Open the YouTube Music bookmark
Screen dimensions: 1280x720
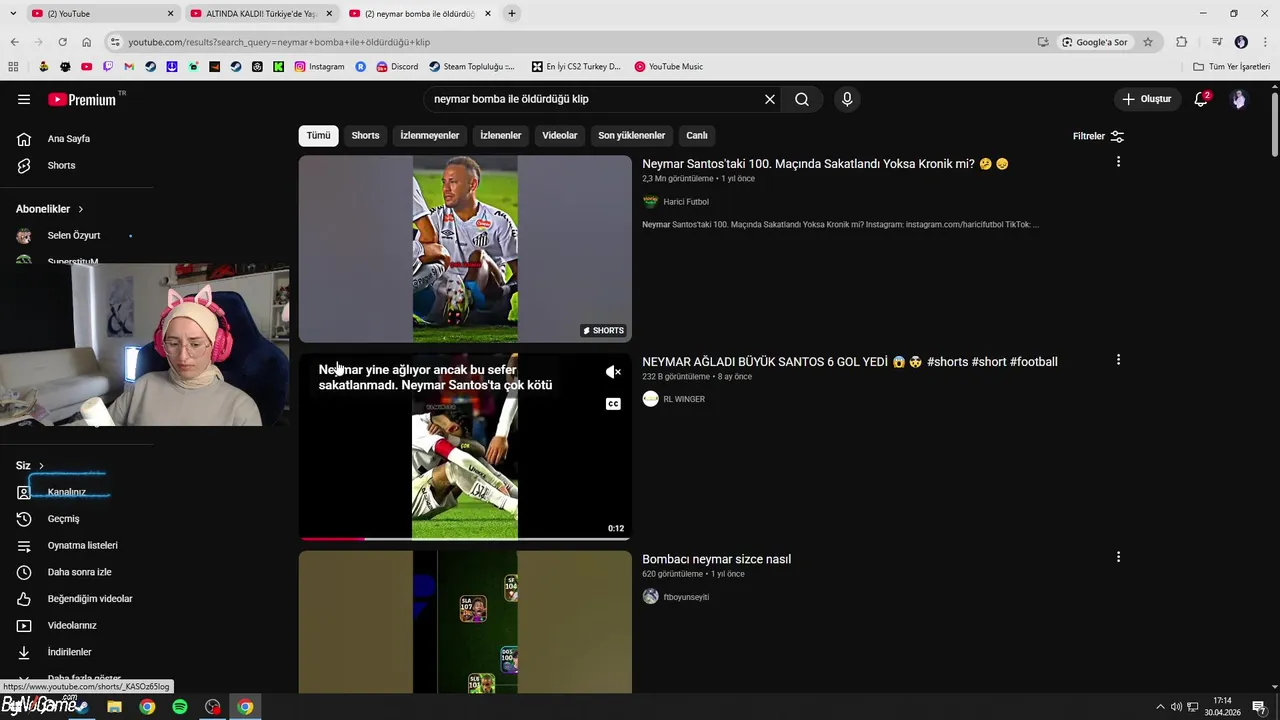point(669,67)
